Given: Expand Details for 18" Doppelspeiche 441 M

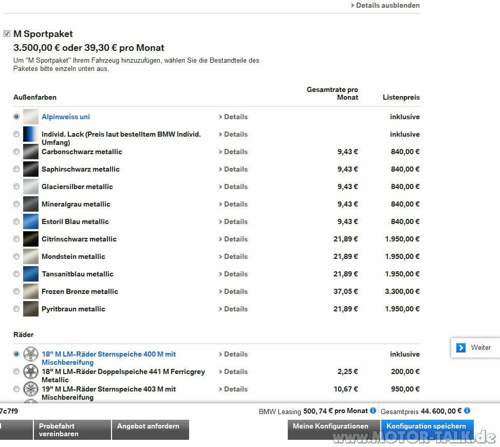Looking at the screenshot, I should click(x=233, y=372).
